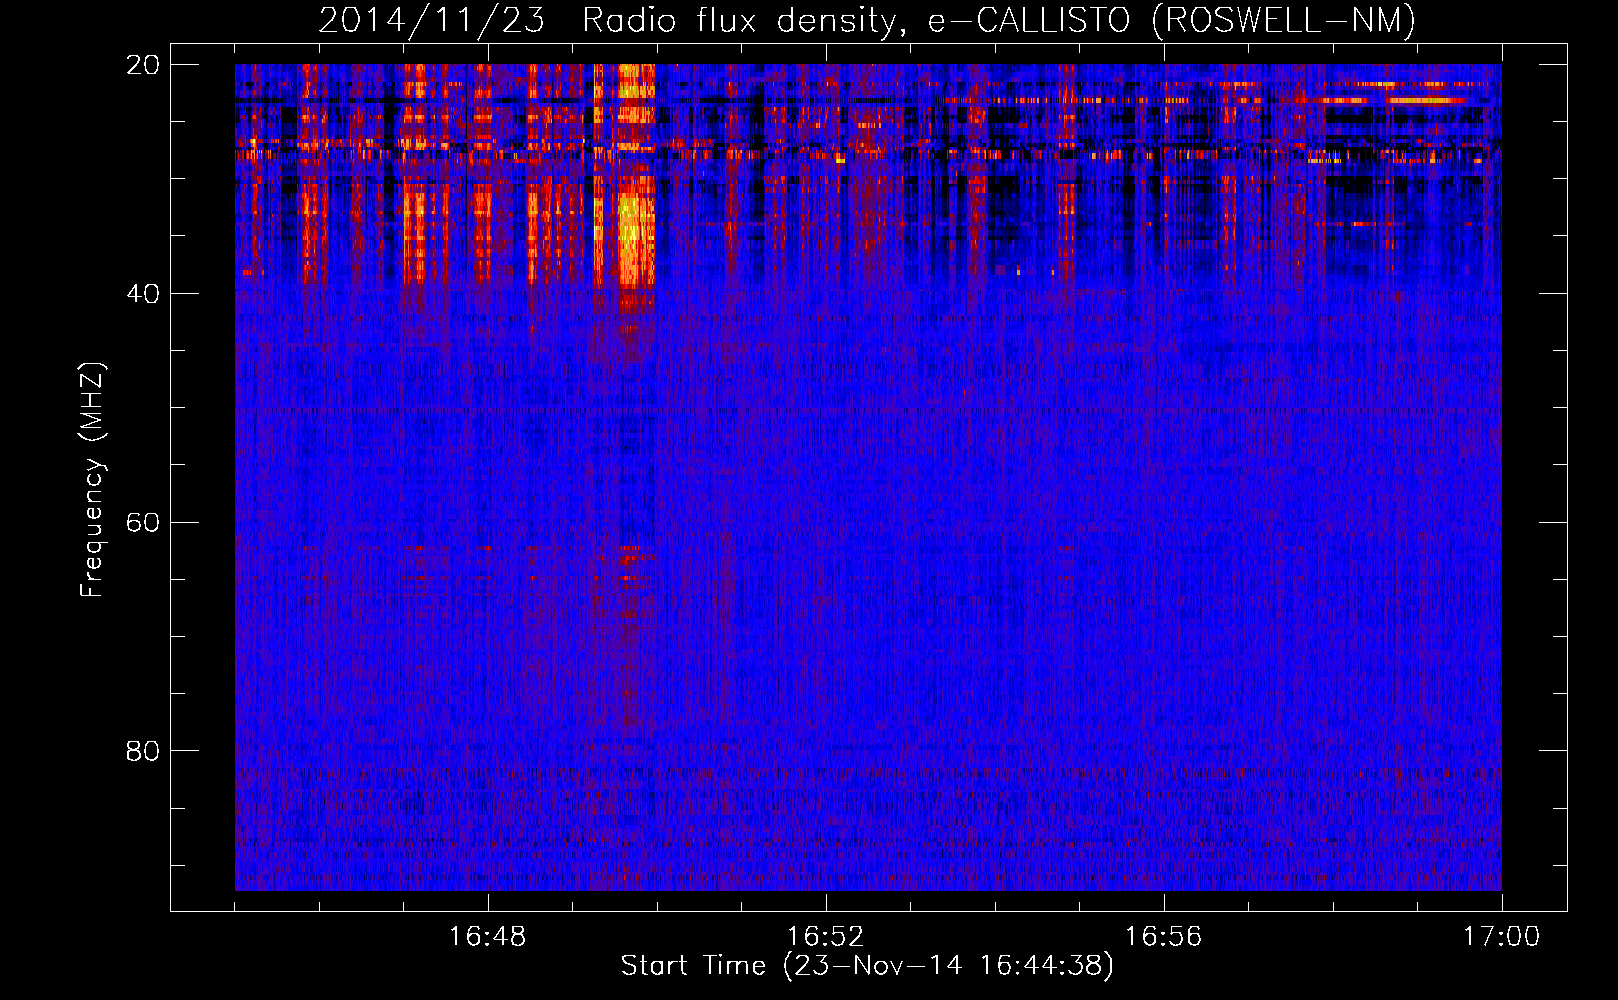
Task: Click the 20 MHz frequency tick label
Action: (x=143, y=65)
